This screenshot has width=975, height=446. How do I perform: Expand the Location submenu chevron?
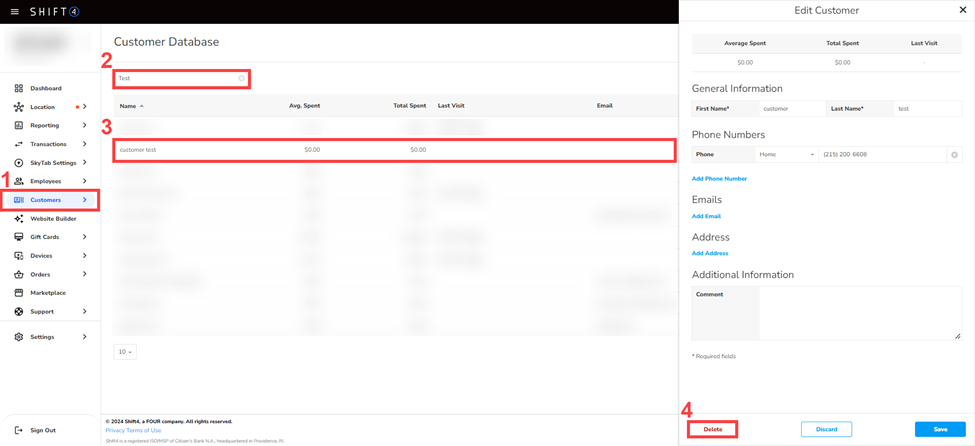85,107
